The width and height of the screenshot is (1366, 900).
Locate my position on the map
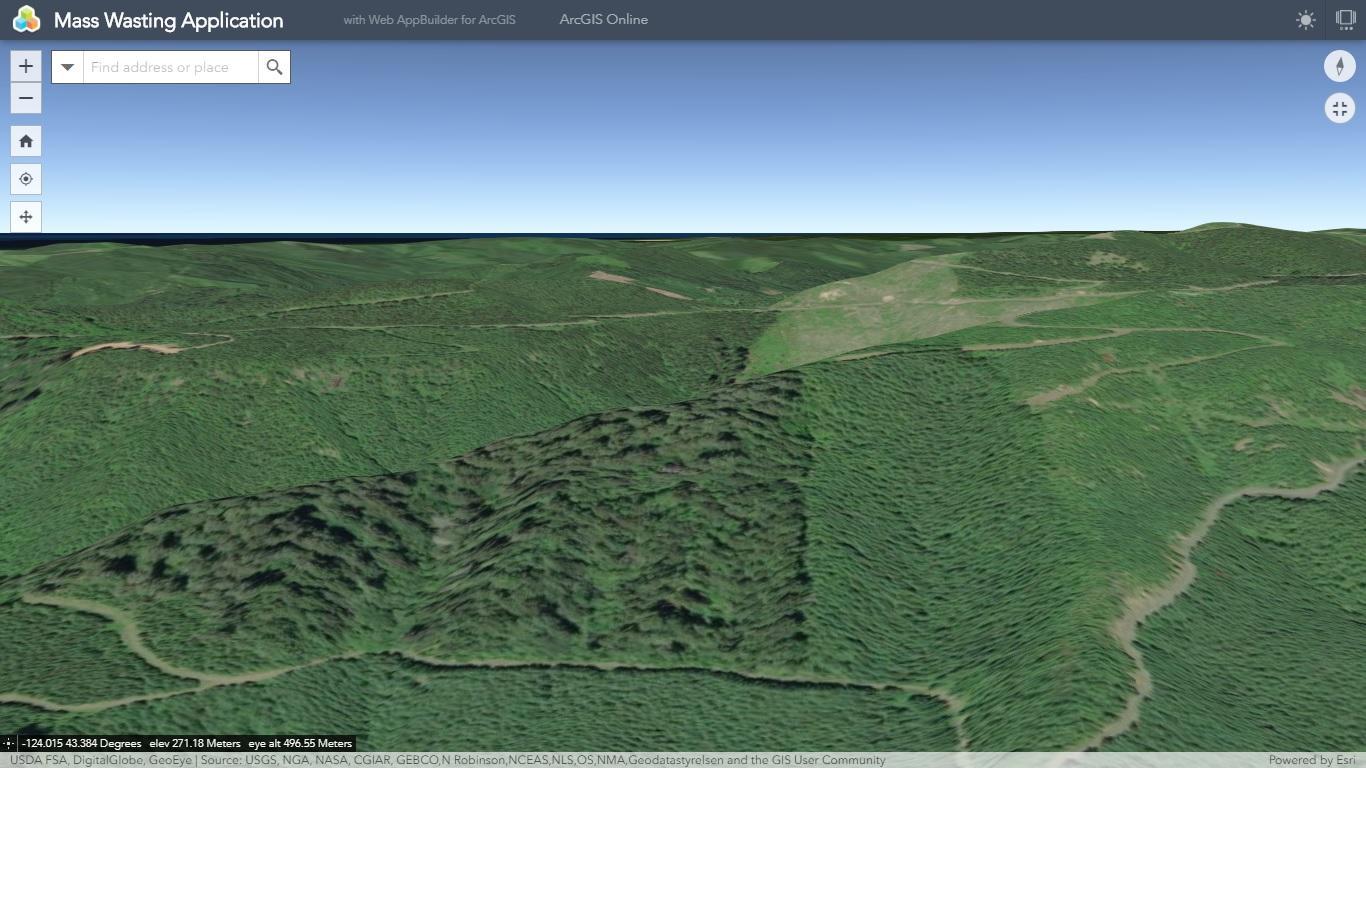click(26, 179)
